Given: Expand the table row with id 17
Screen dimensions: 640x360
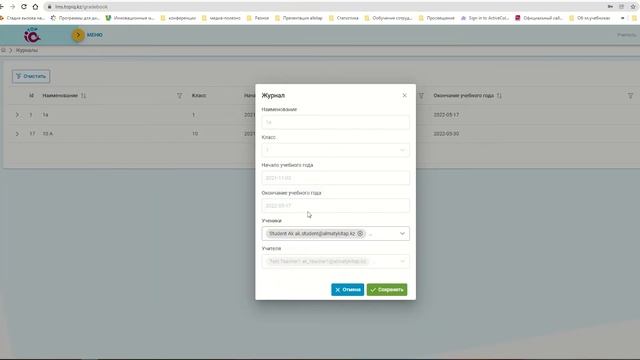Looking at the screenshot, I should click(17, 133).
